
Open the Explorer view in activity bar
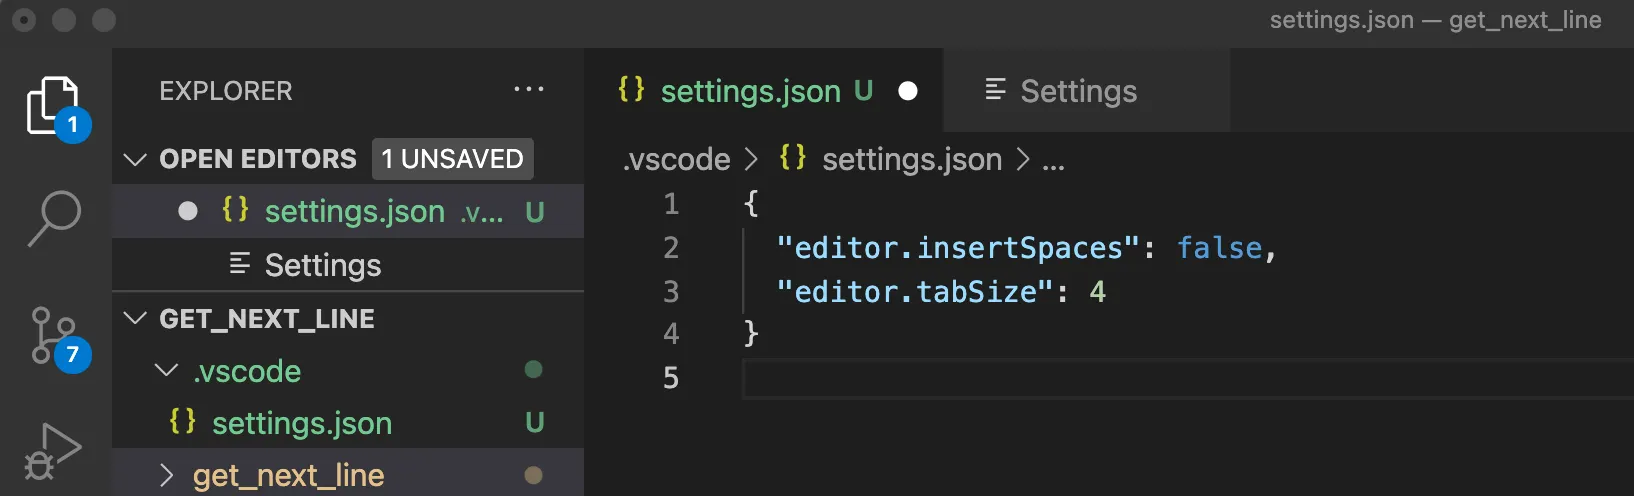53,105
